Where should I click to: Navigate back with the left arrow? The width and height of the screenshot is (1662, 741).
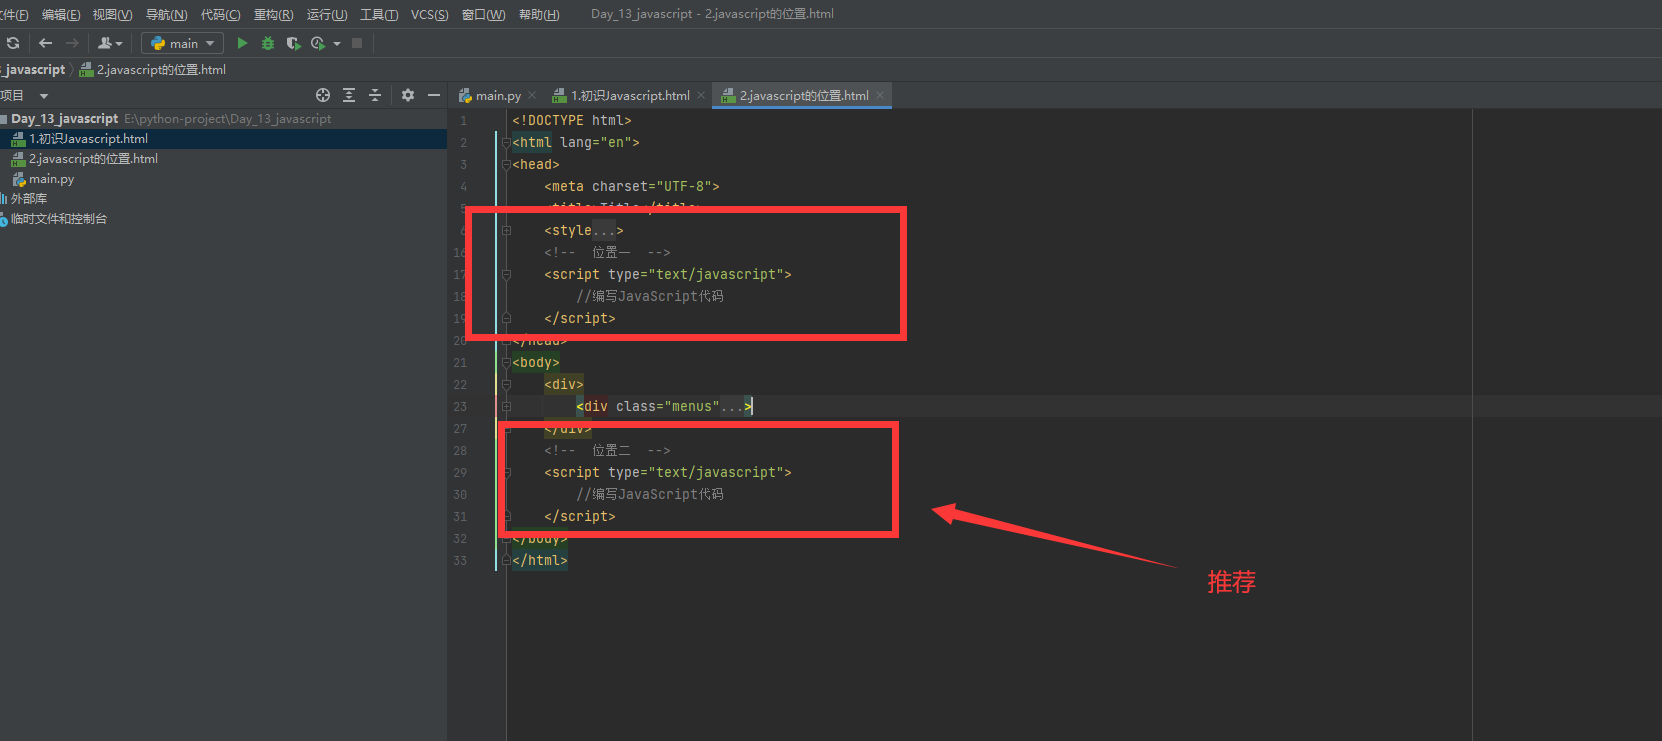point(45,43)
